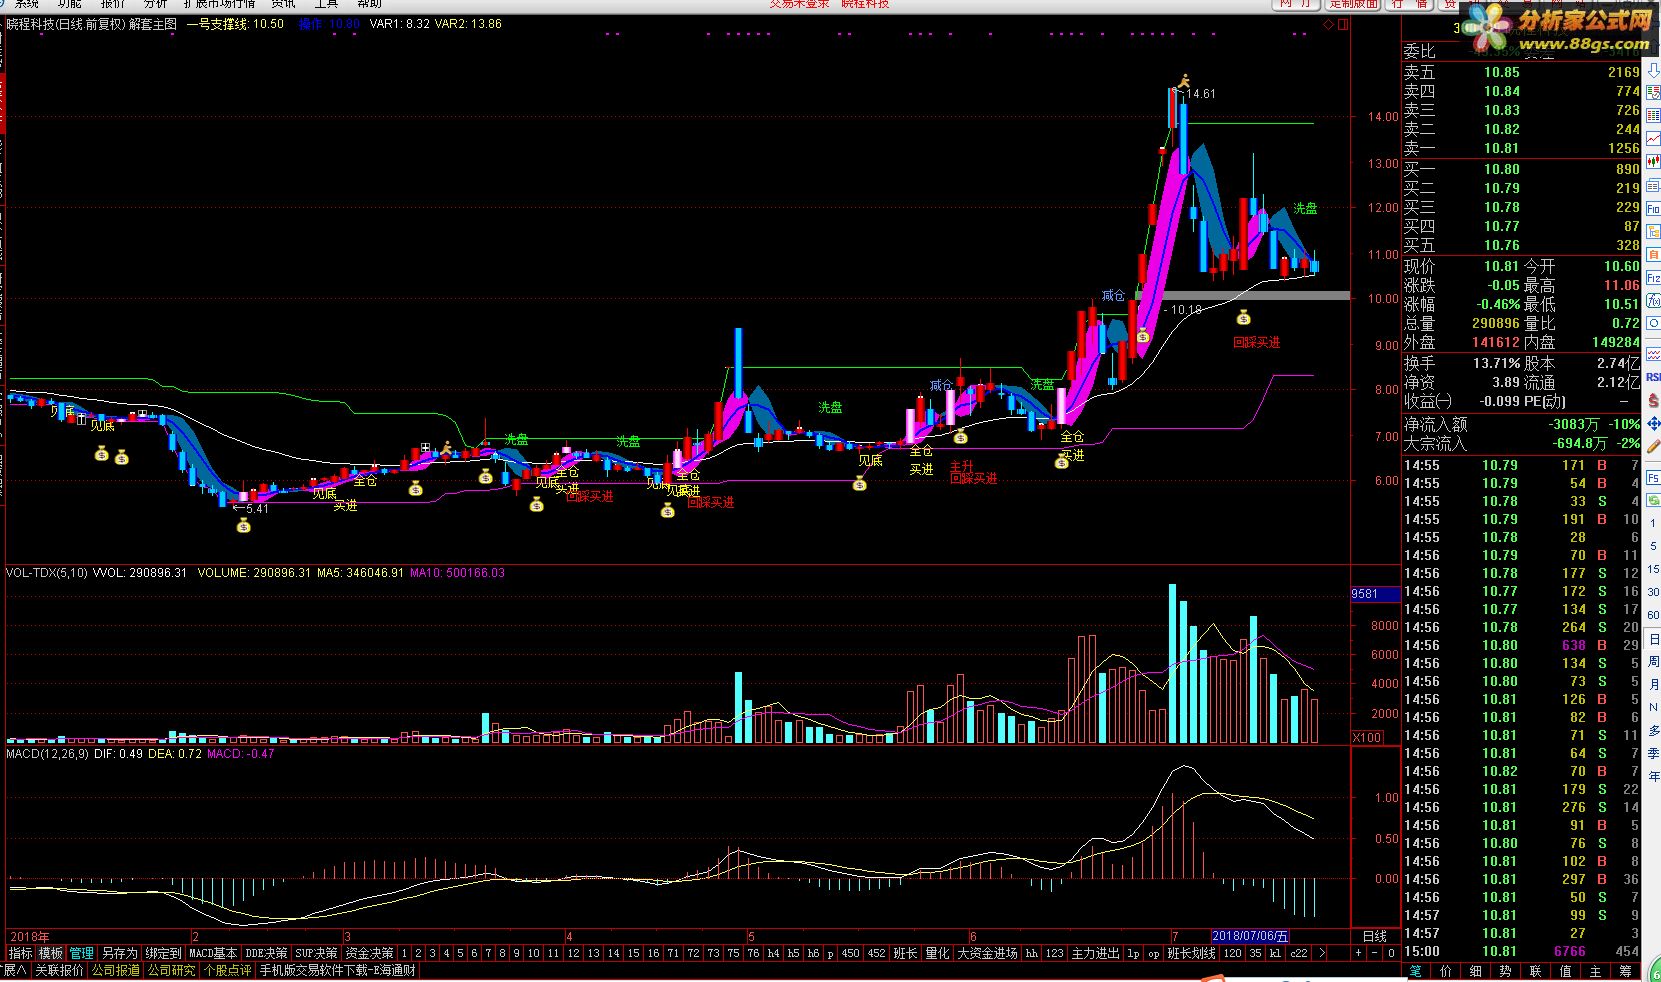Open 关联报价 bottom tab
1661x982 pixels.
59,970
